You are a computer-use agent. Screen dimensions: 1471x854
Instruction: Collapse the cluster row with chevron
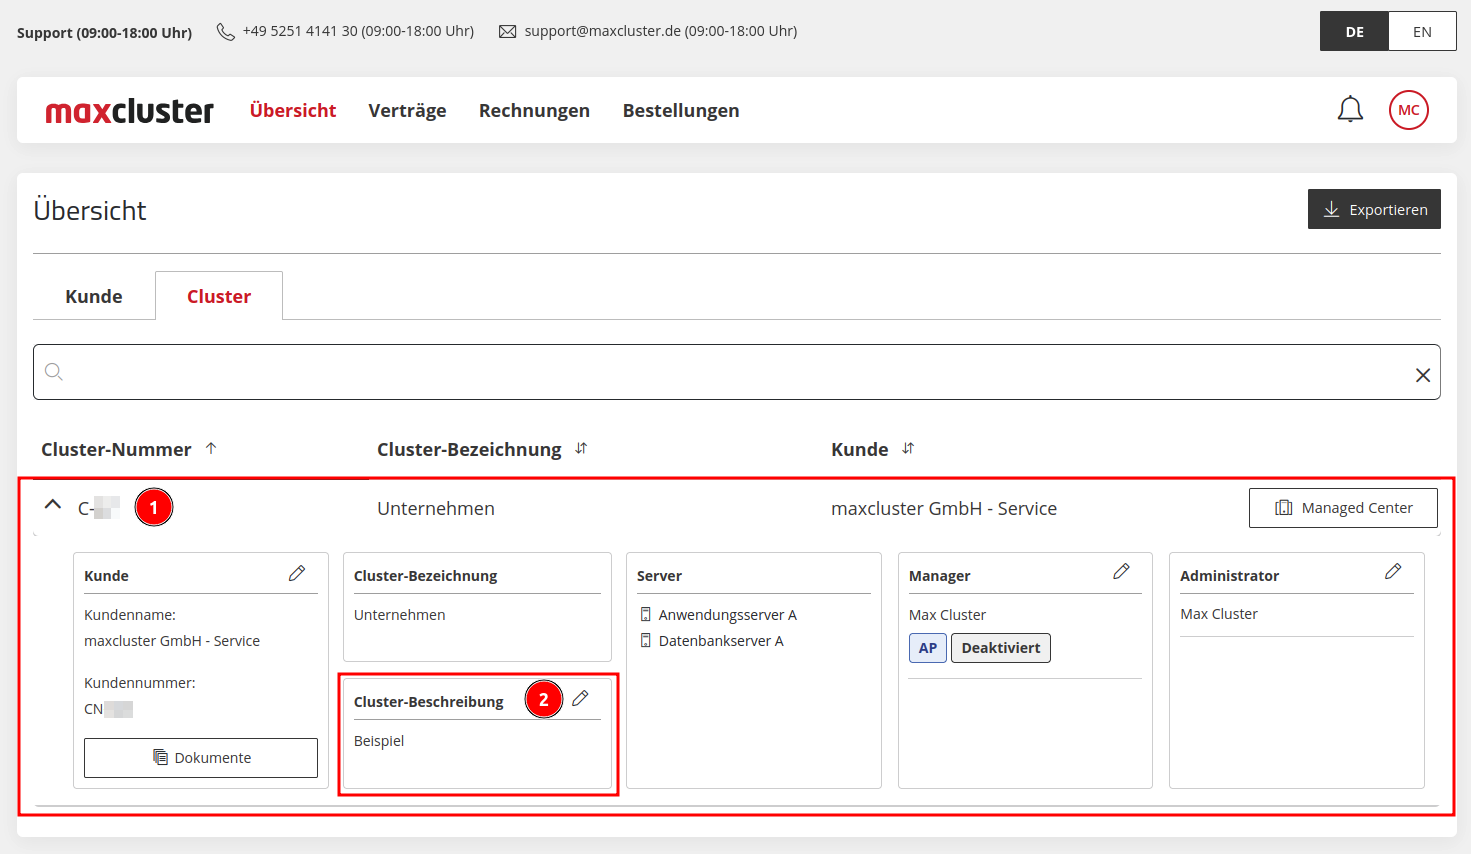(53, 506)
